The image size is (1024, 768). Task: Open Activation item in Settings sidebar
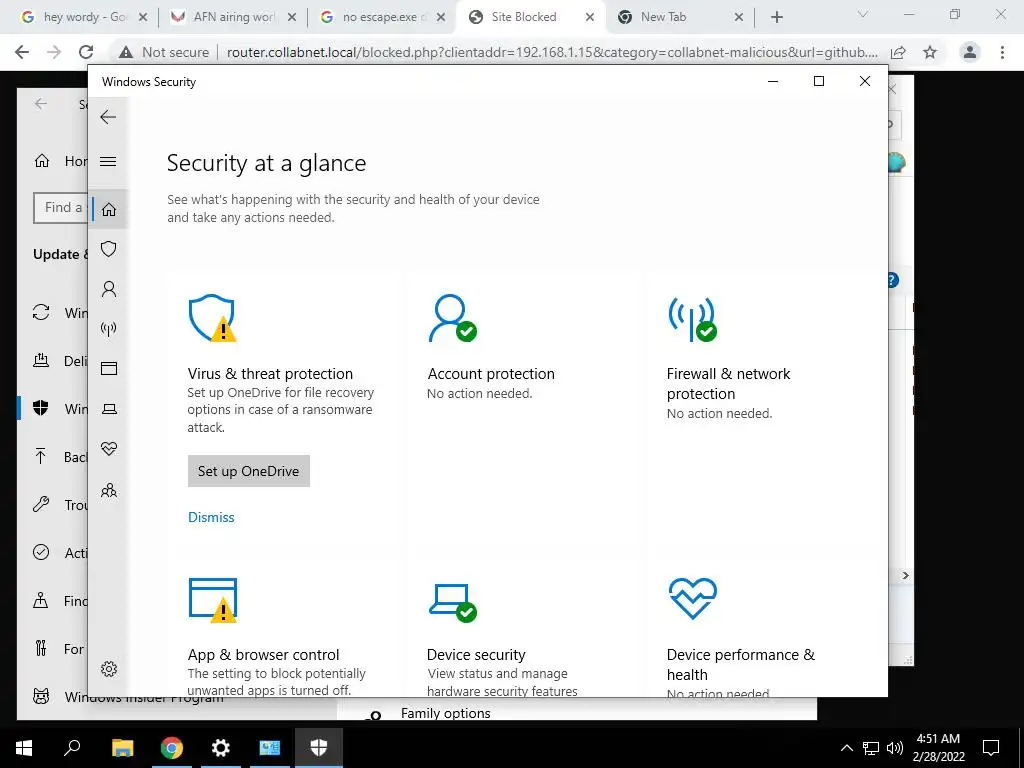(60, 553)
